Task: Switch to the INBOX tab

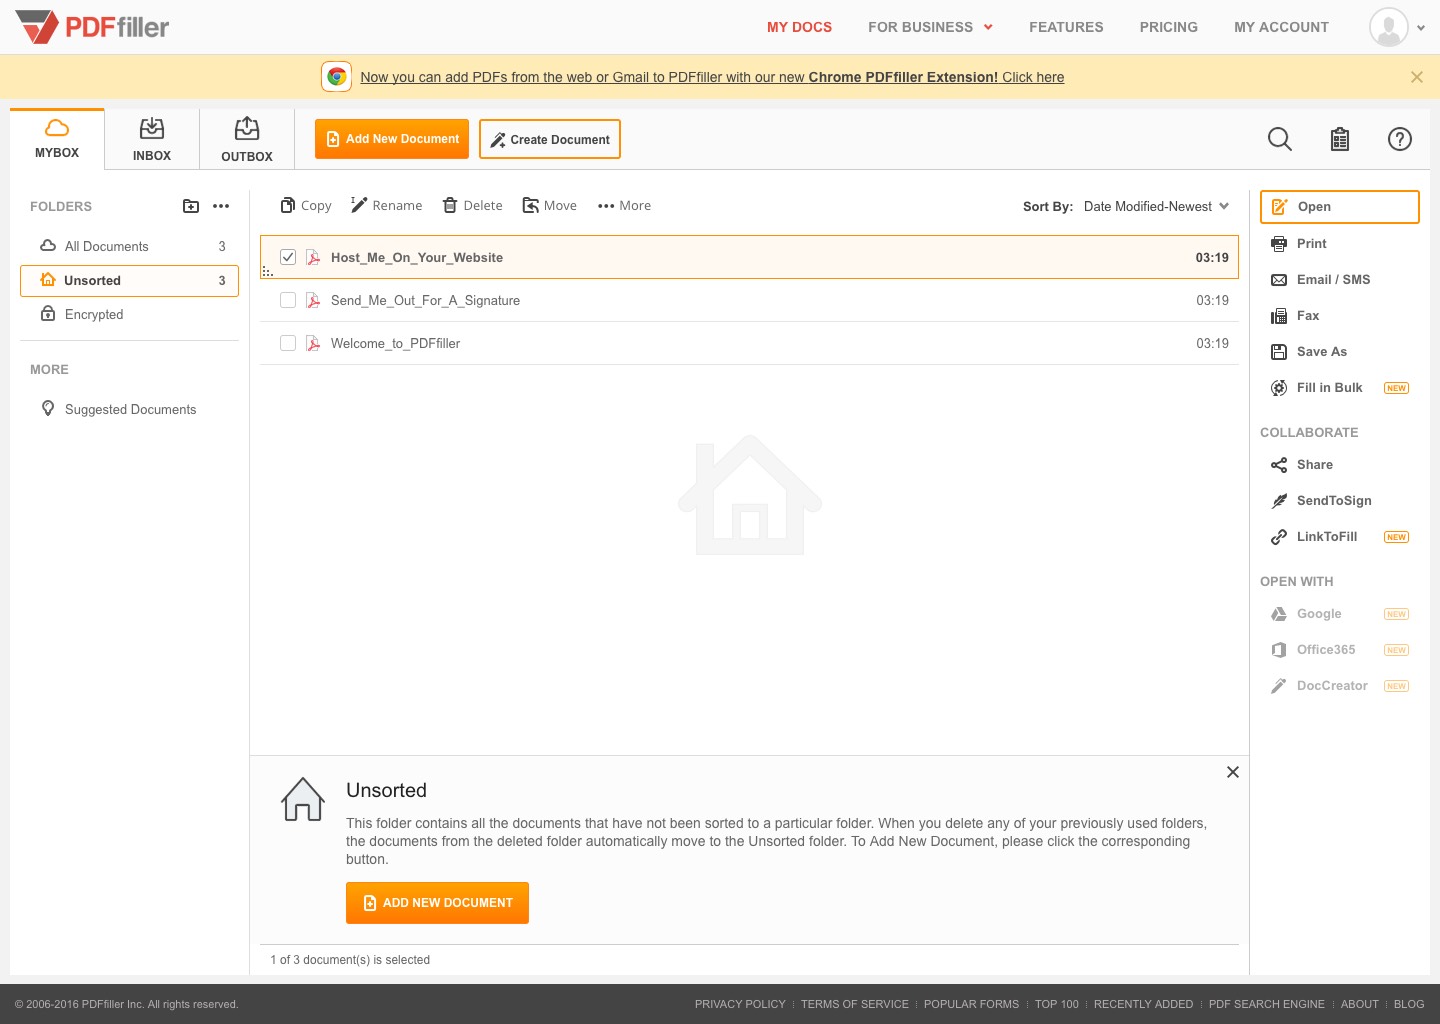Action: [x=152, y=139]
